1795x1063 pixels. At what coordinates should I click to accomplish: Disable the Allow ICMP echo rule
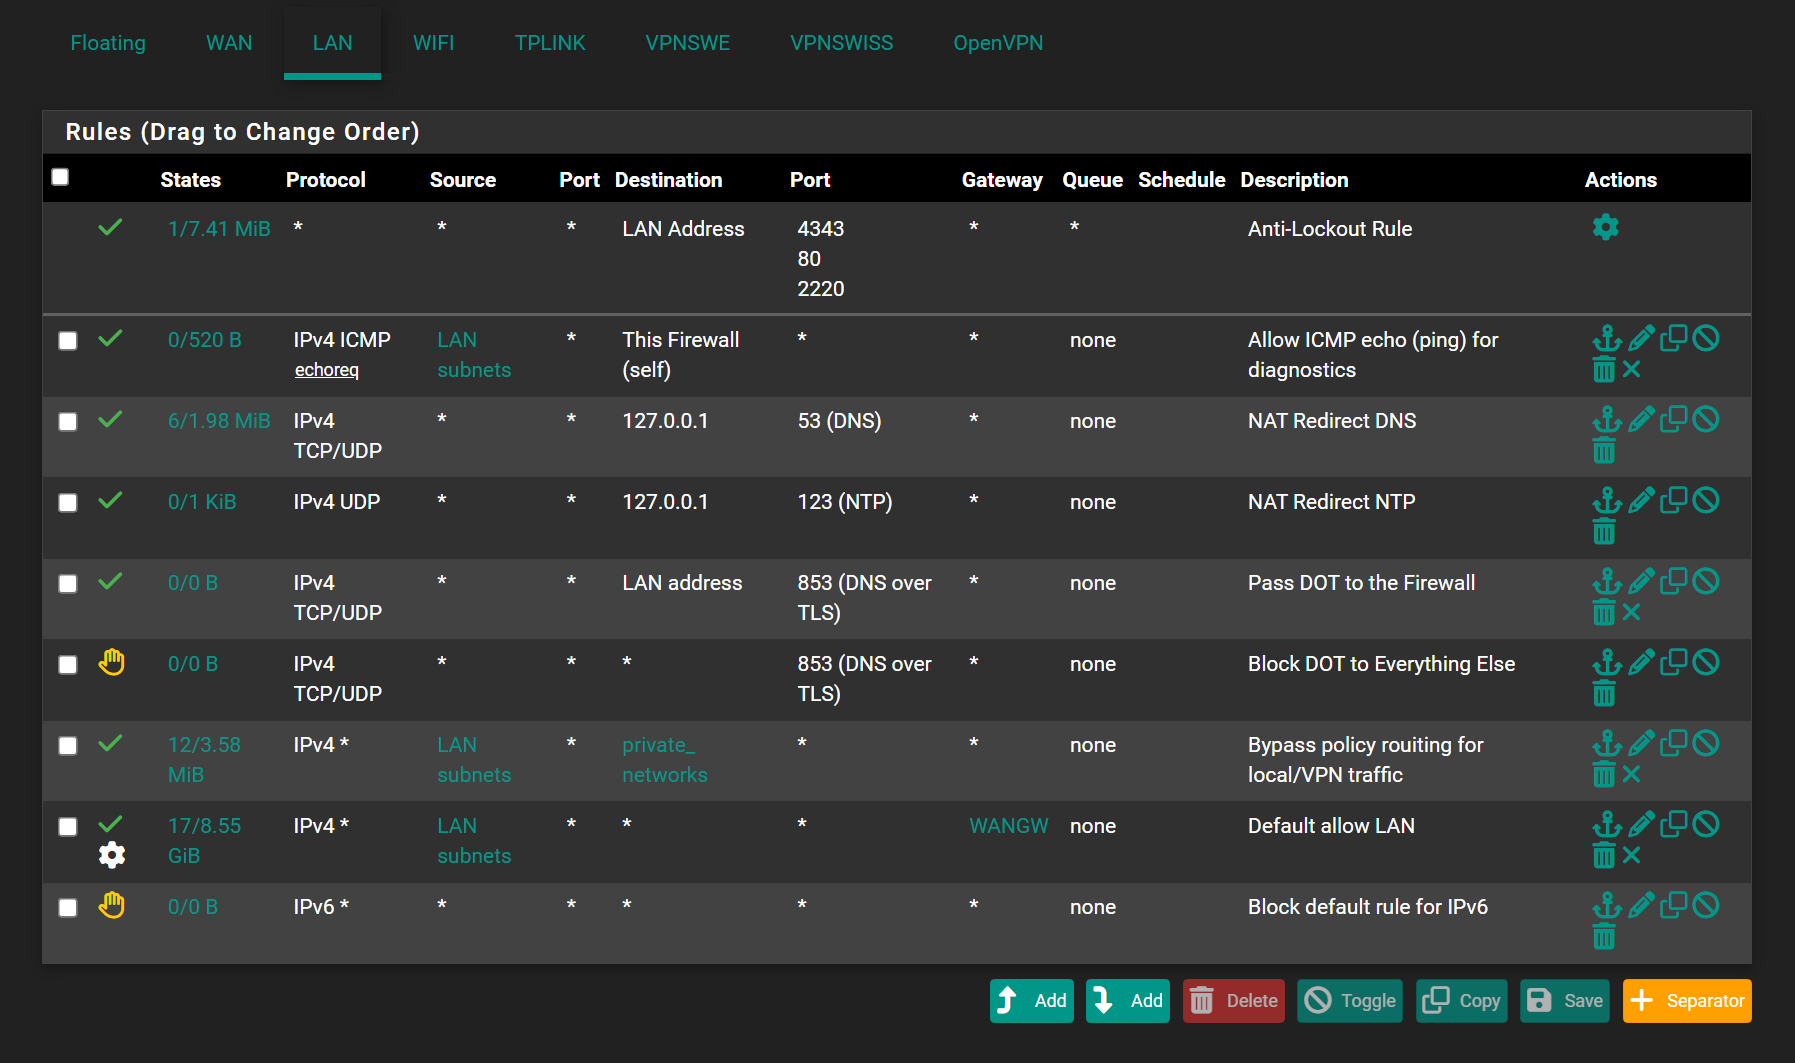1706,338
